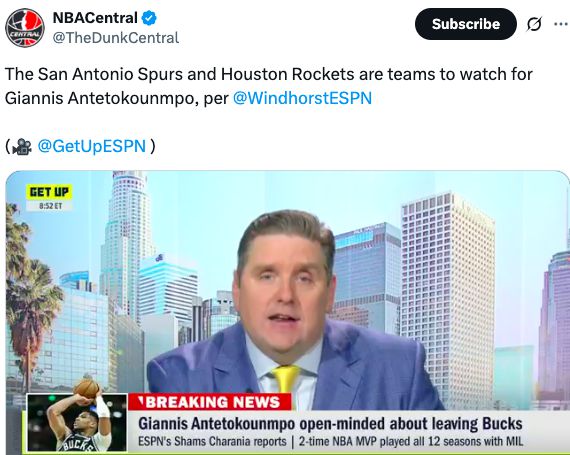The height and width of the screenshot is (455, 570).
Task: Open the @WindhorstESPN mention link
Action: [x=302, y=98]
